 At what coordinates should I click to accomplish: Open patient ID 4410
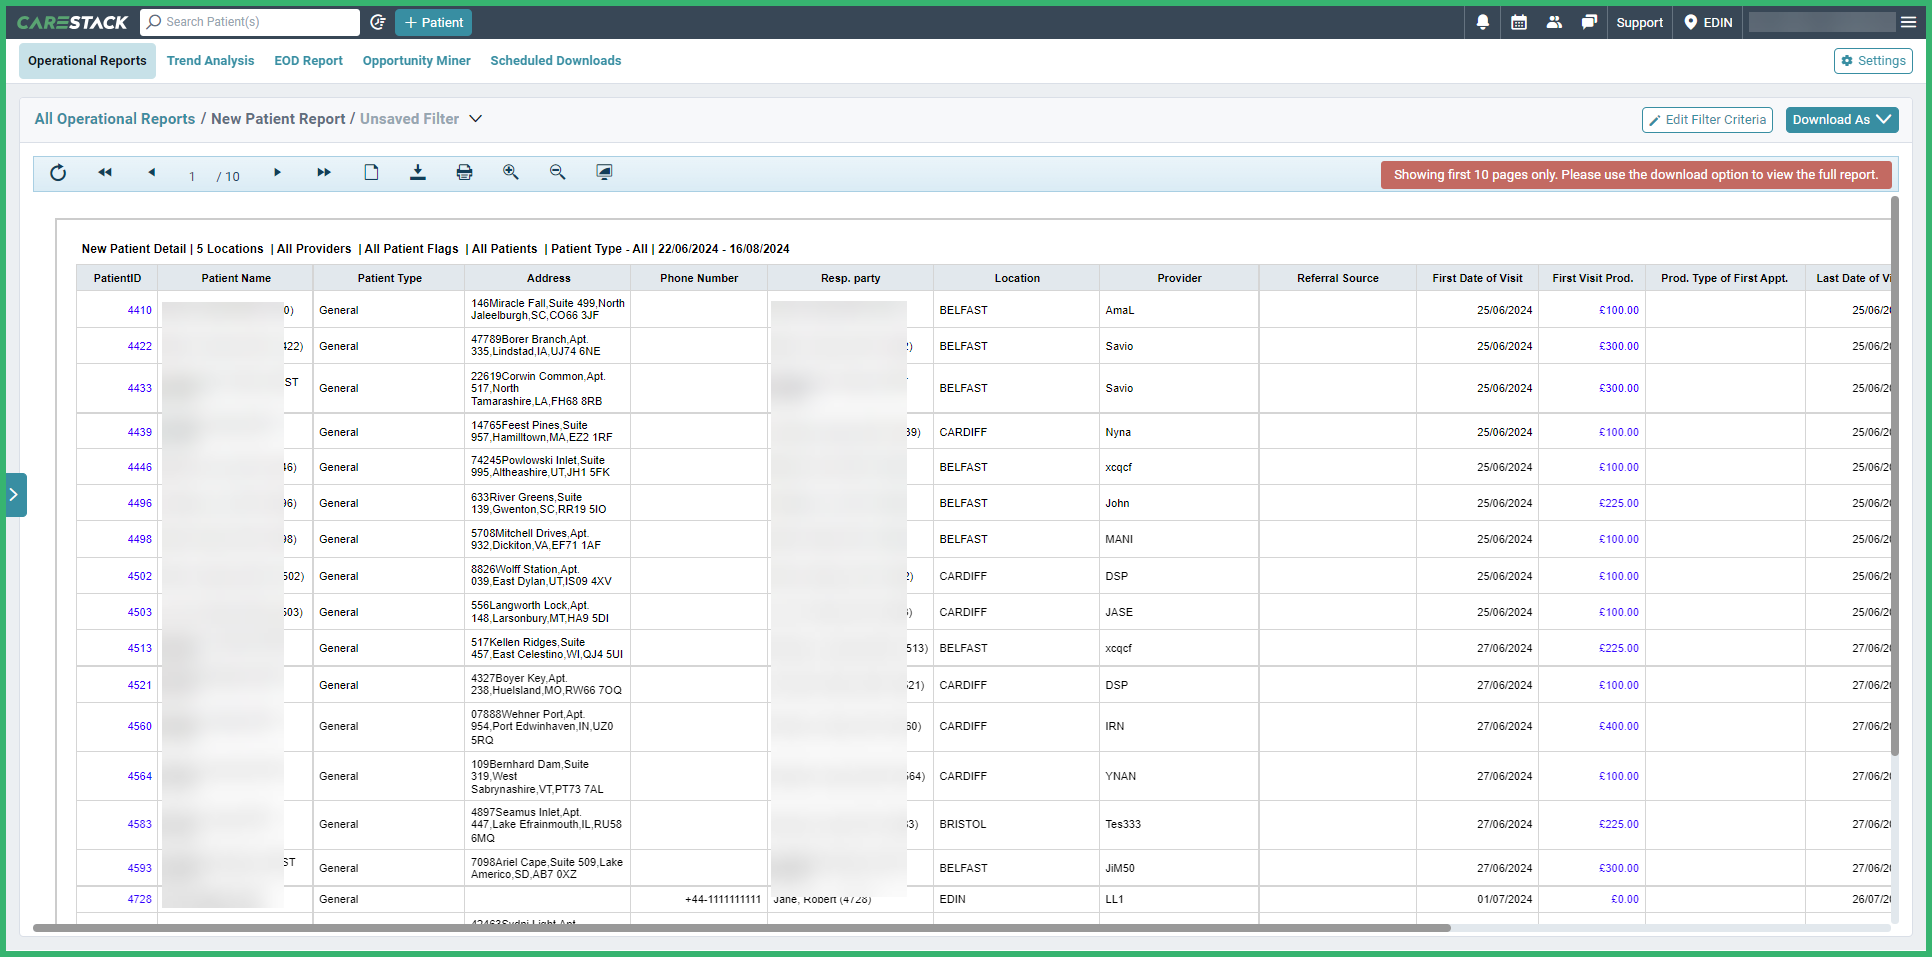140,310
